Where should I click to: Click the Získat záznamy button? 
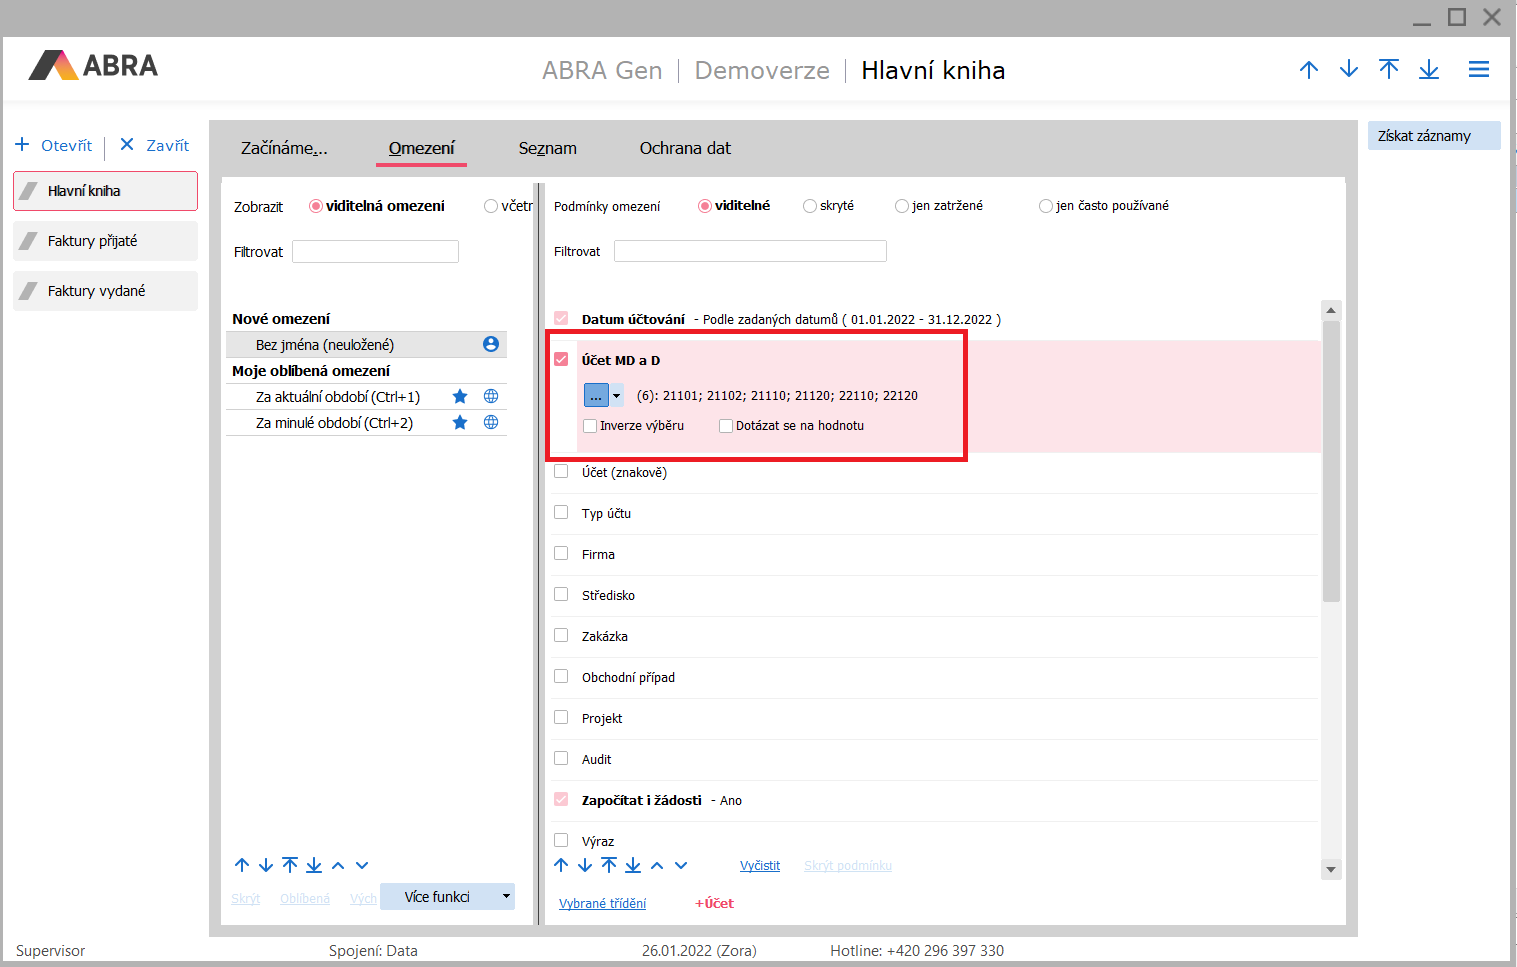[1433, 136]
